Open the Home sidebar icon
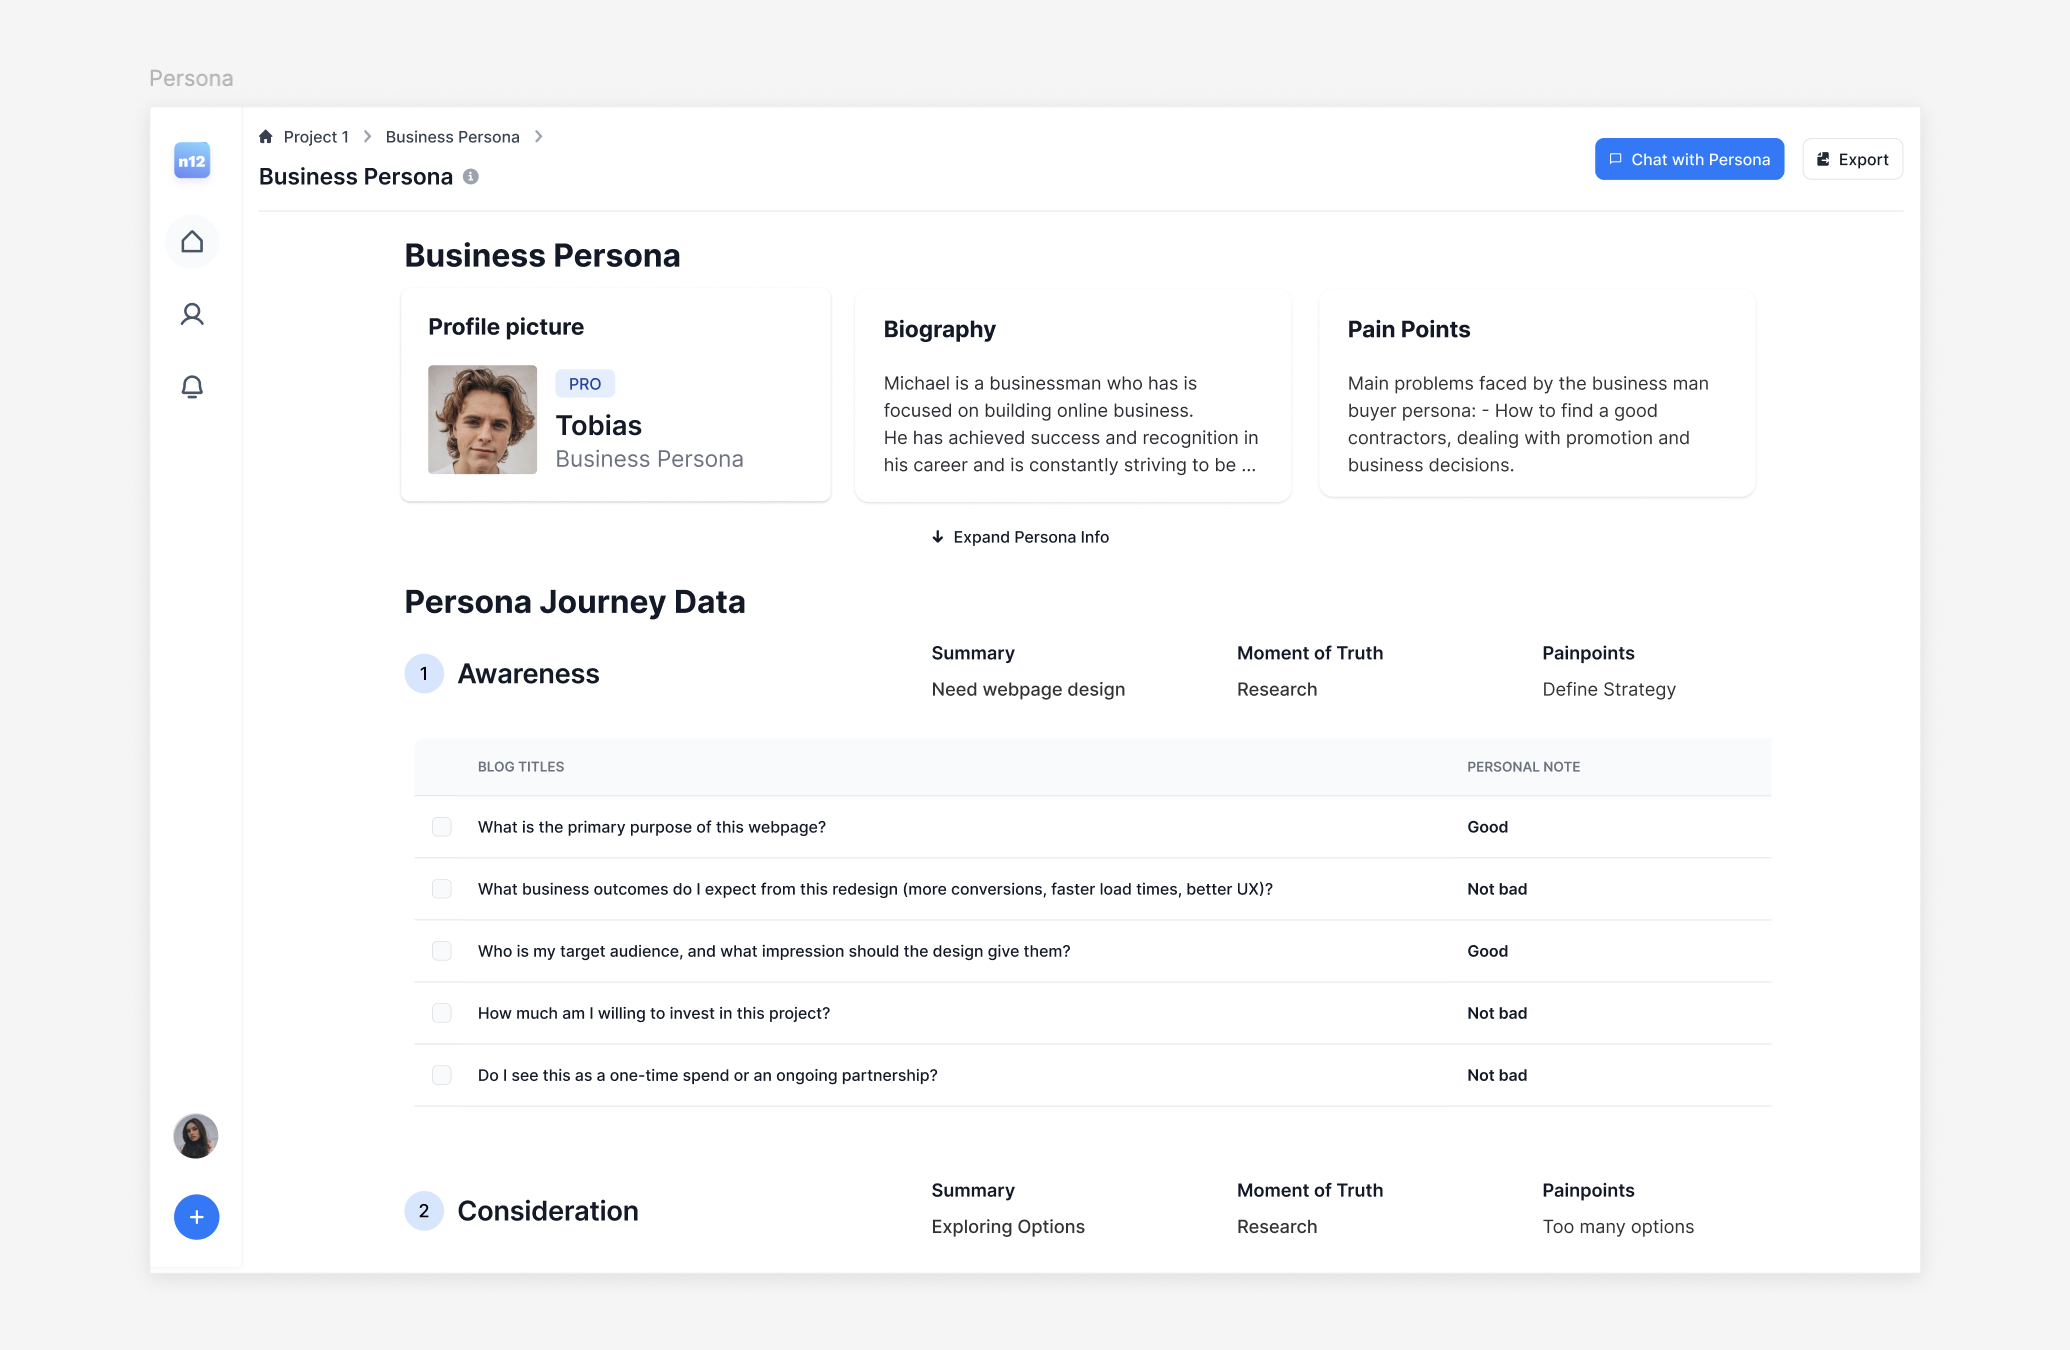The image size is (2070, 1350). click(x=192, y=242)
